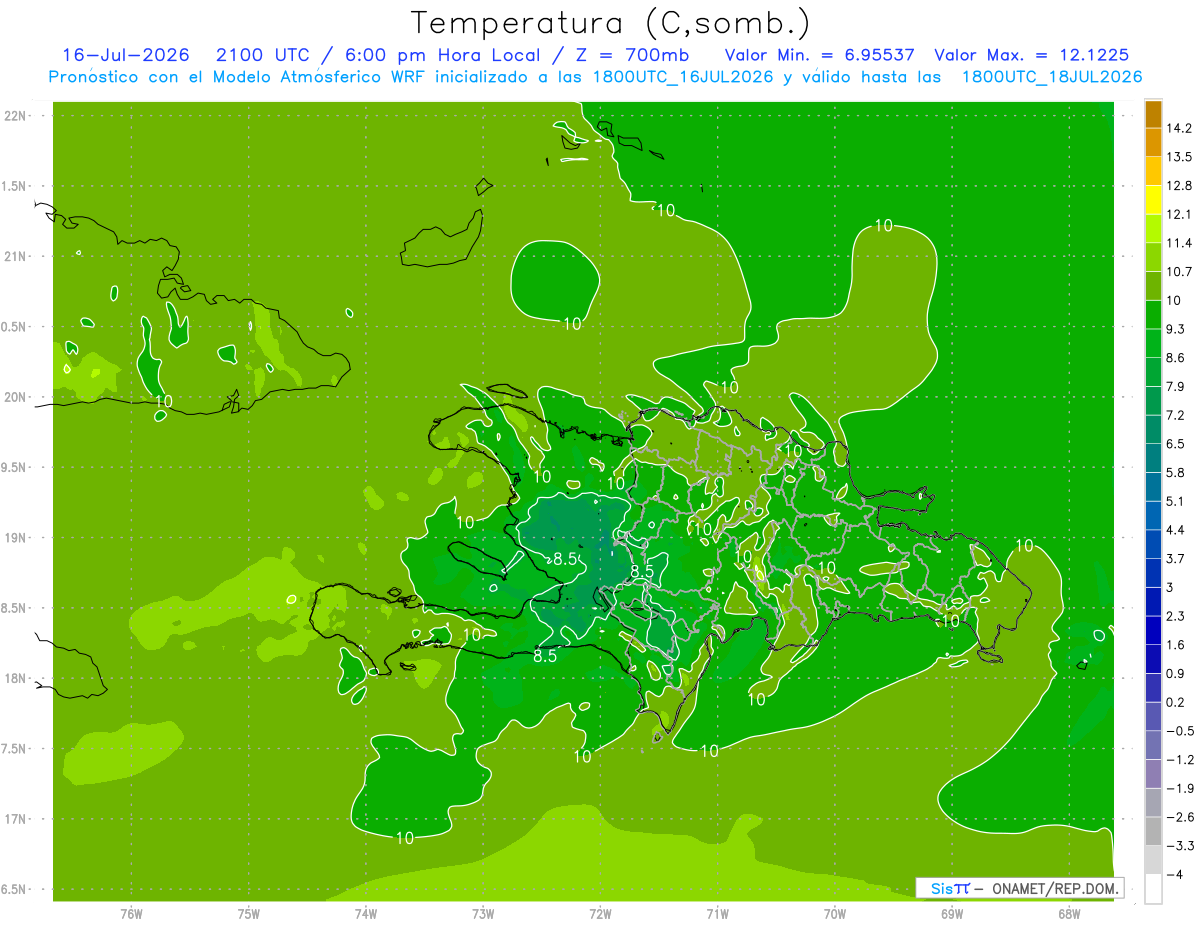Click 'Valor Max. = 12.1225' text

point(1033,55)
